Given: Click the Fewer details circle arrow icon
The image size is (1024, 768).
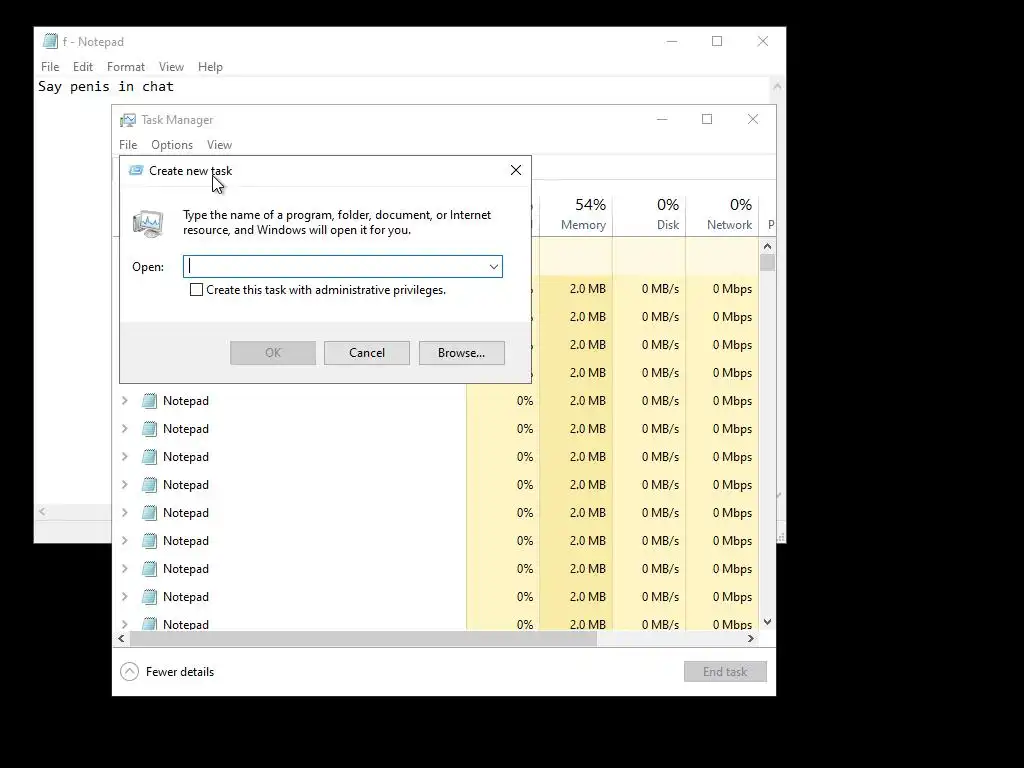Looking at the screenshot, I should (129, 671).
